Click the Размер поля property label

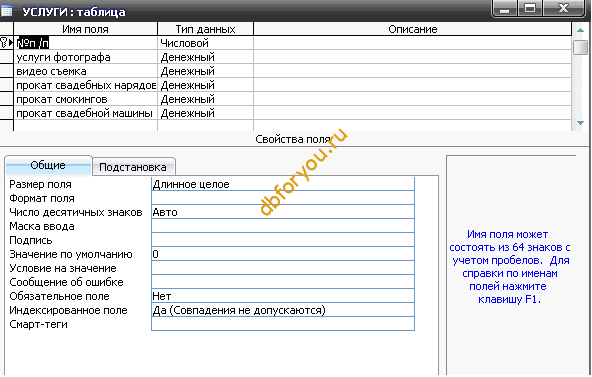pyautogui.click(x=40, y=184)
